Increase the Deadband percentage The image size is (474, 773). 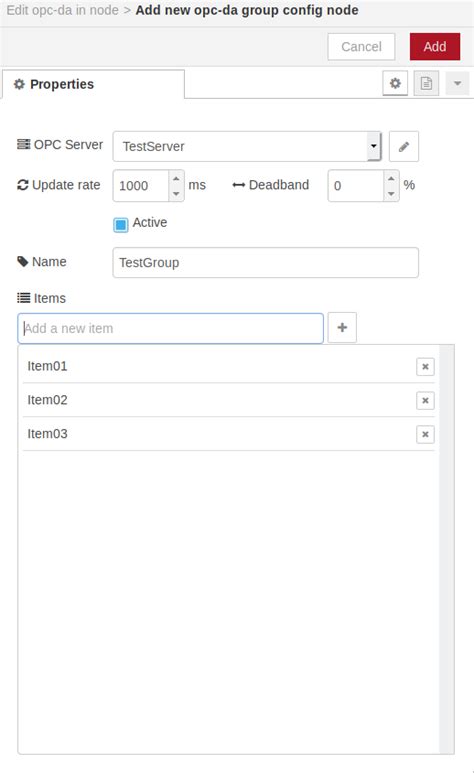[391, 178]
